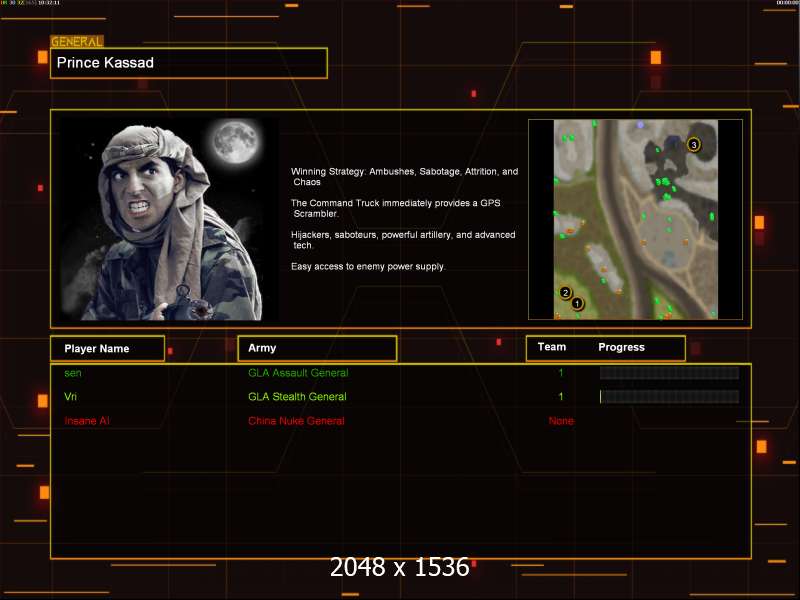This screenshot has width=800, height=600.
Task: Click the Team column header
Action: pyautogui.click(x=552, y=347)
